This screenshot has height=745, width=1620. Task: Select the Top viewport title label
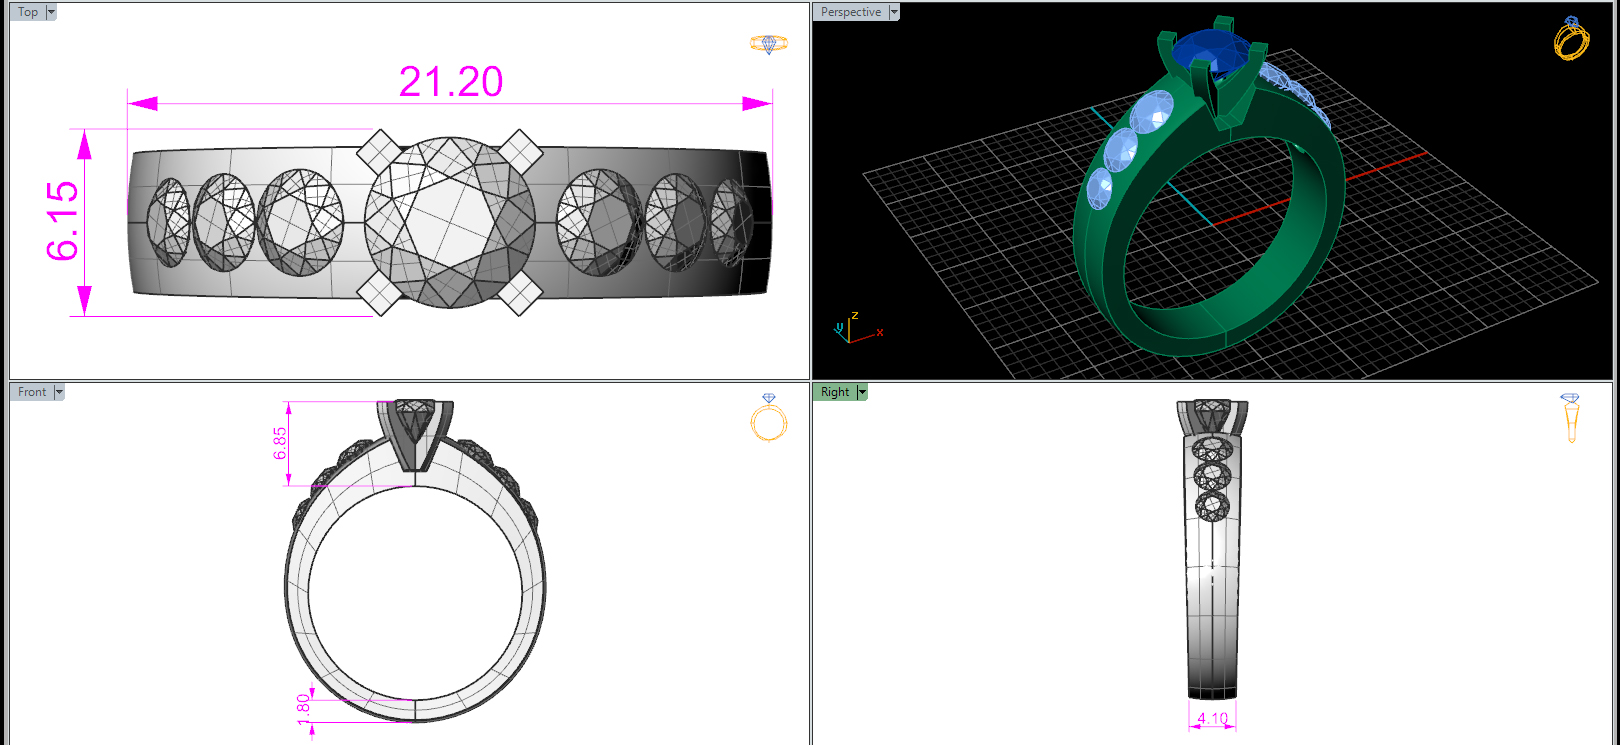[x=28, y=12]
